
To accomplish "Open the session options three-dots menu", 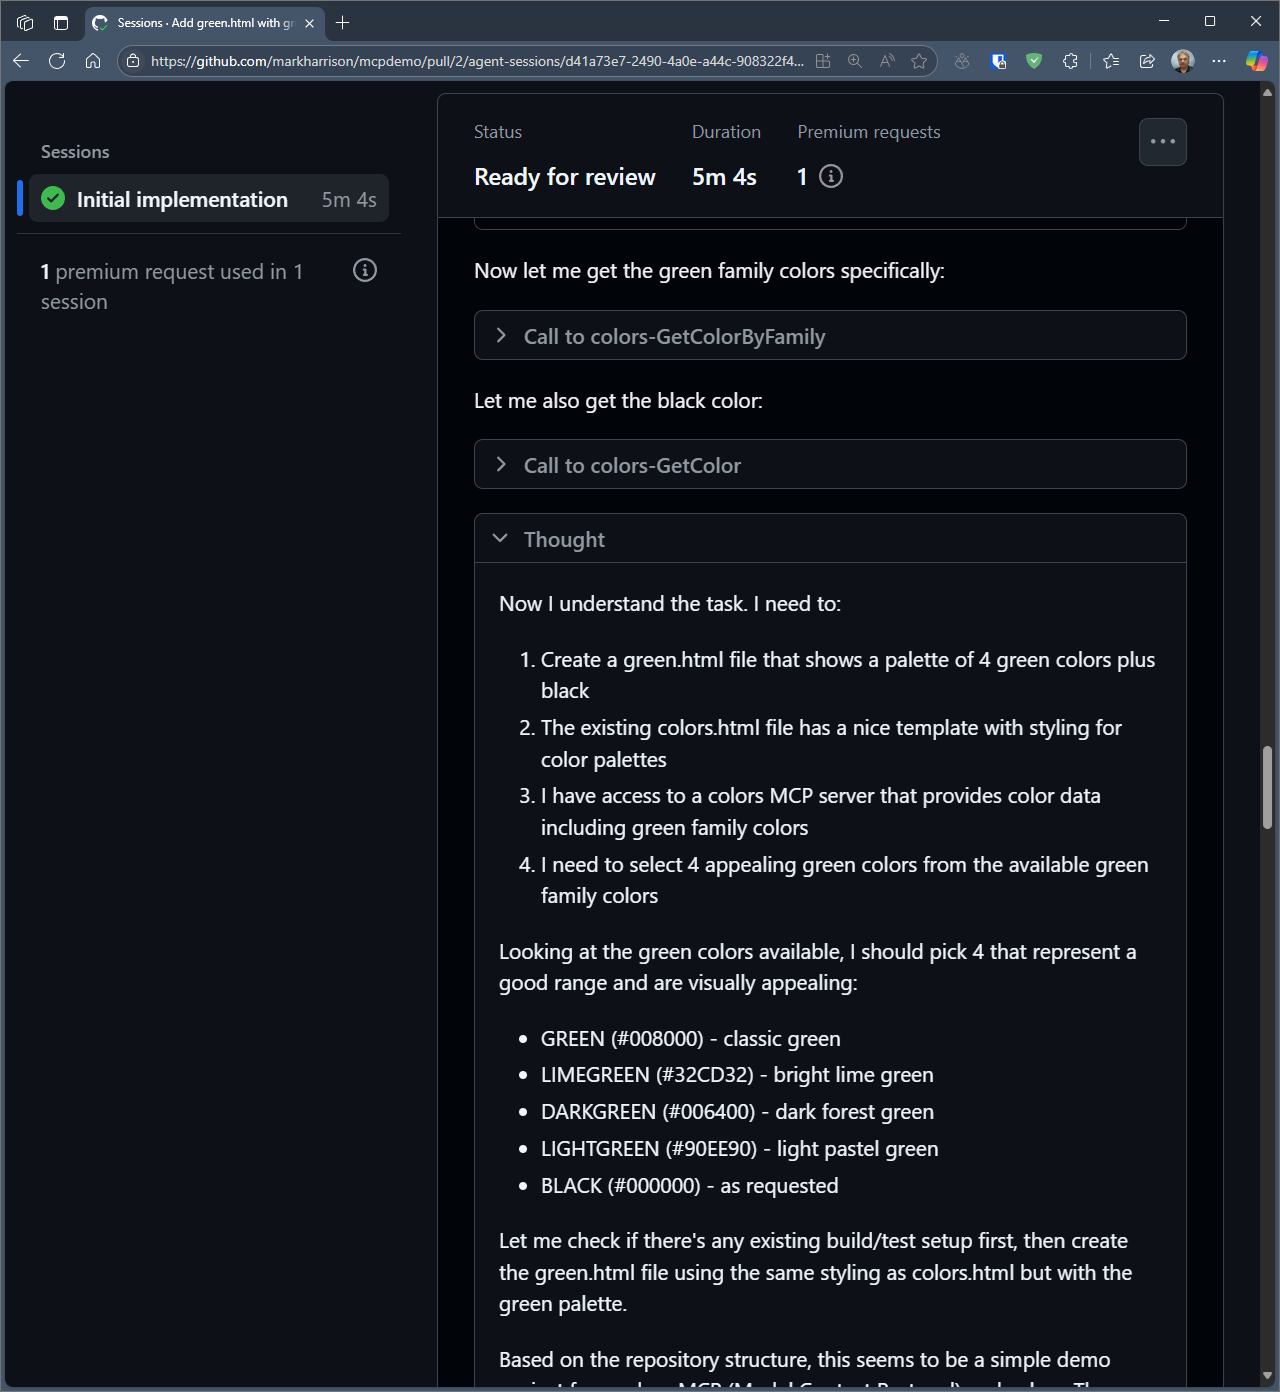I will pos(1162,142).
